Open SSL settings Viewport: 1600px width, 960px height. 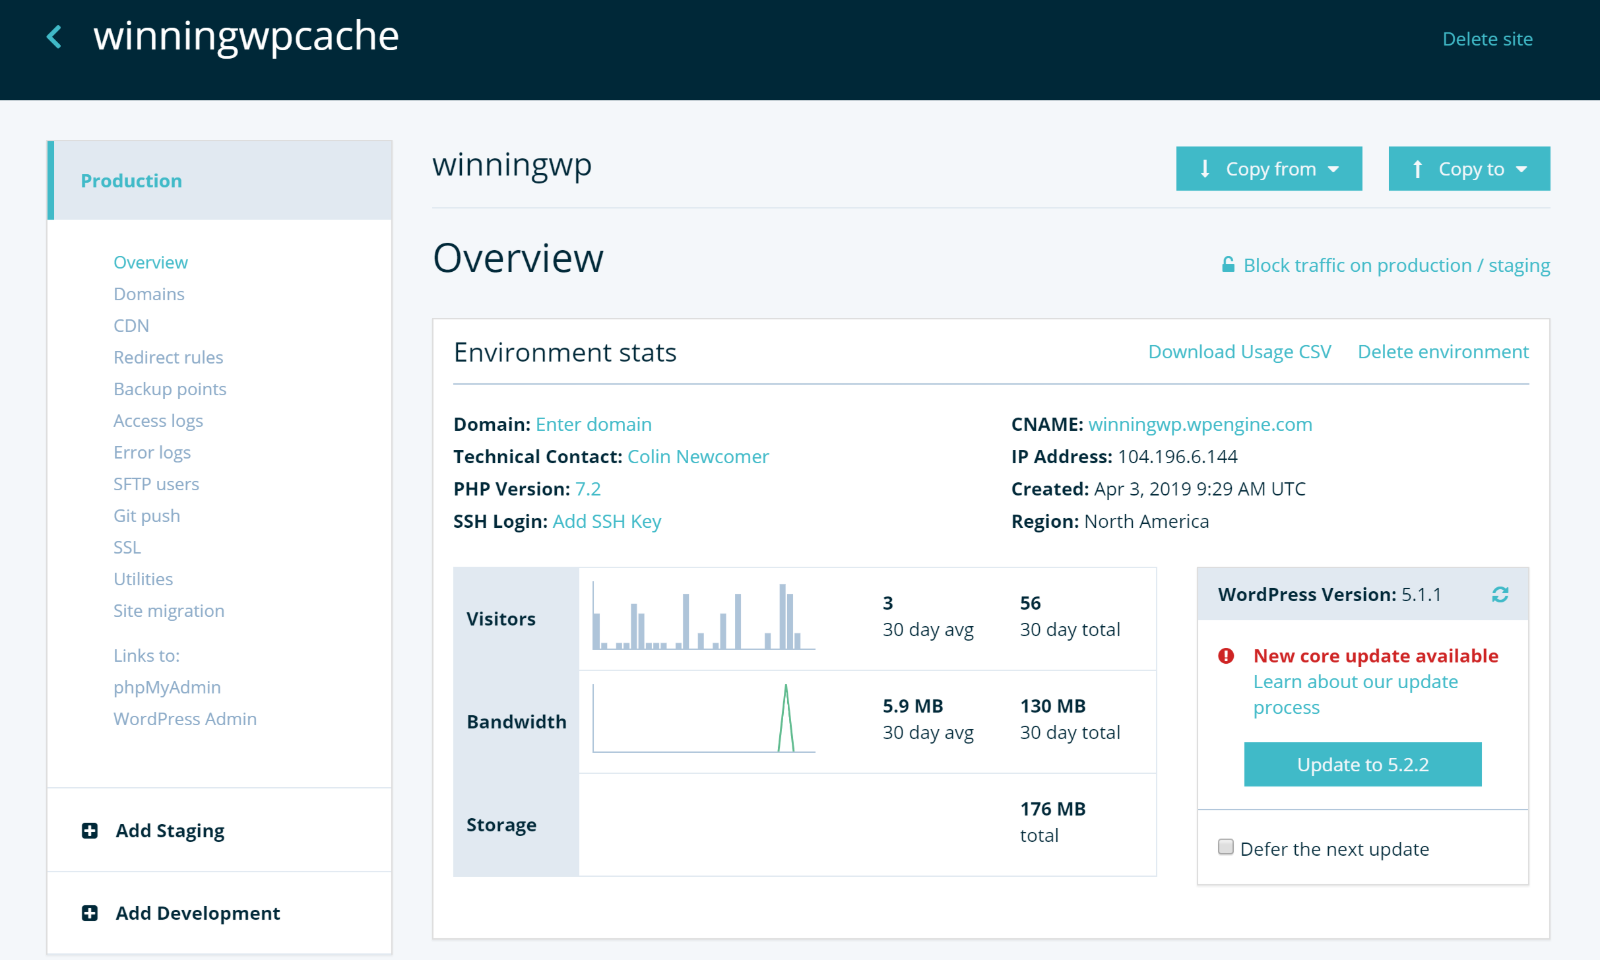127,547
